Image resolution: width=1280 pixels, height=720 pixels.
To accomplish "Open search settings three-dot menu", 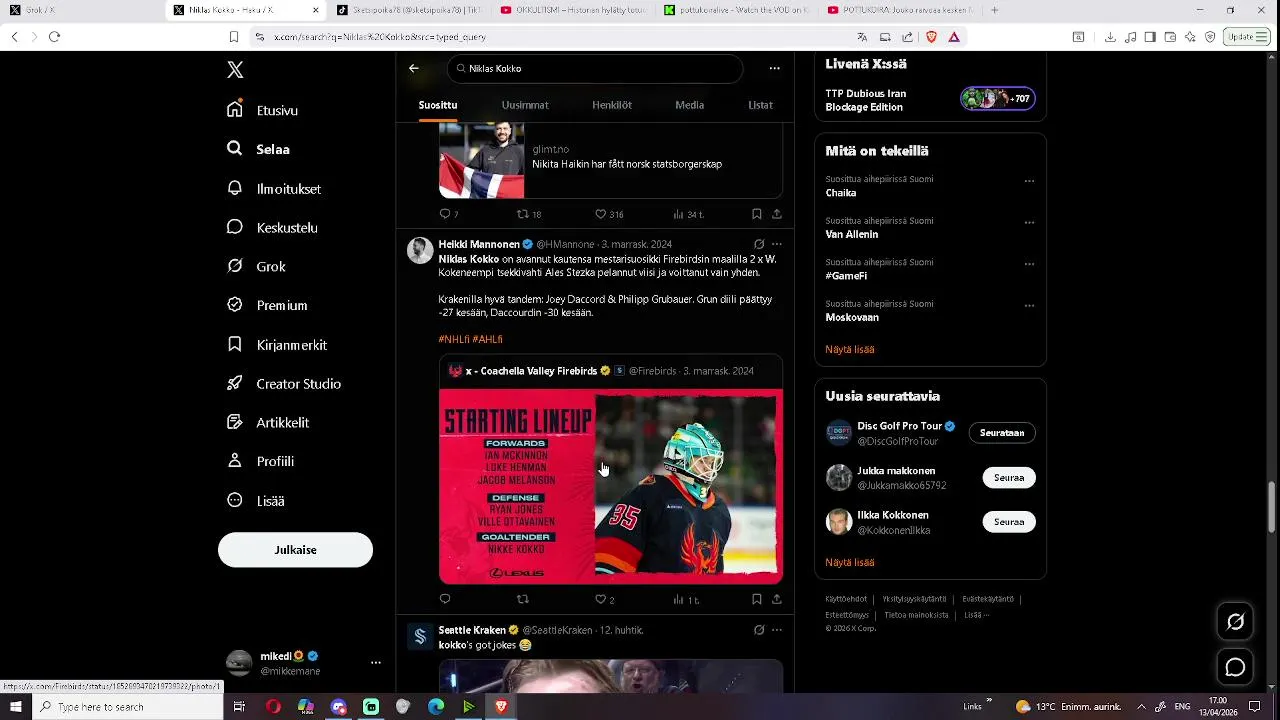I will point(774,68).
